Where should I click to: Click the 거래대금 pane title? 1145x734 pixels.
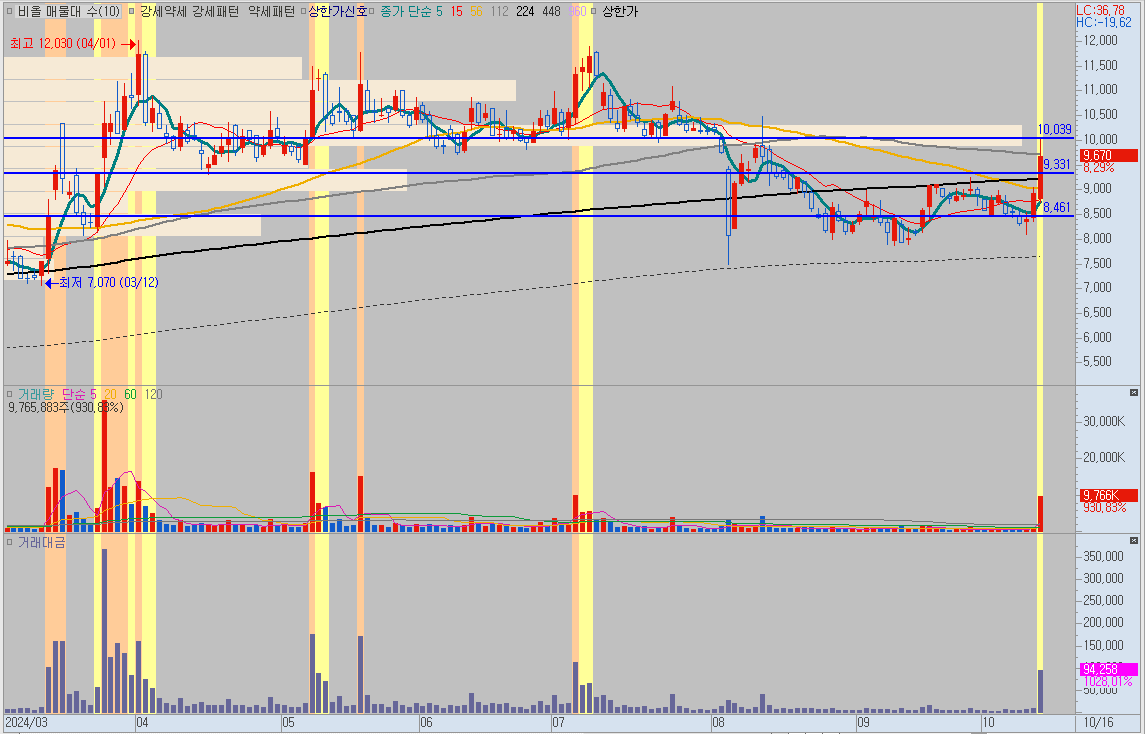point(41,543)
